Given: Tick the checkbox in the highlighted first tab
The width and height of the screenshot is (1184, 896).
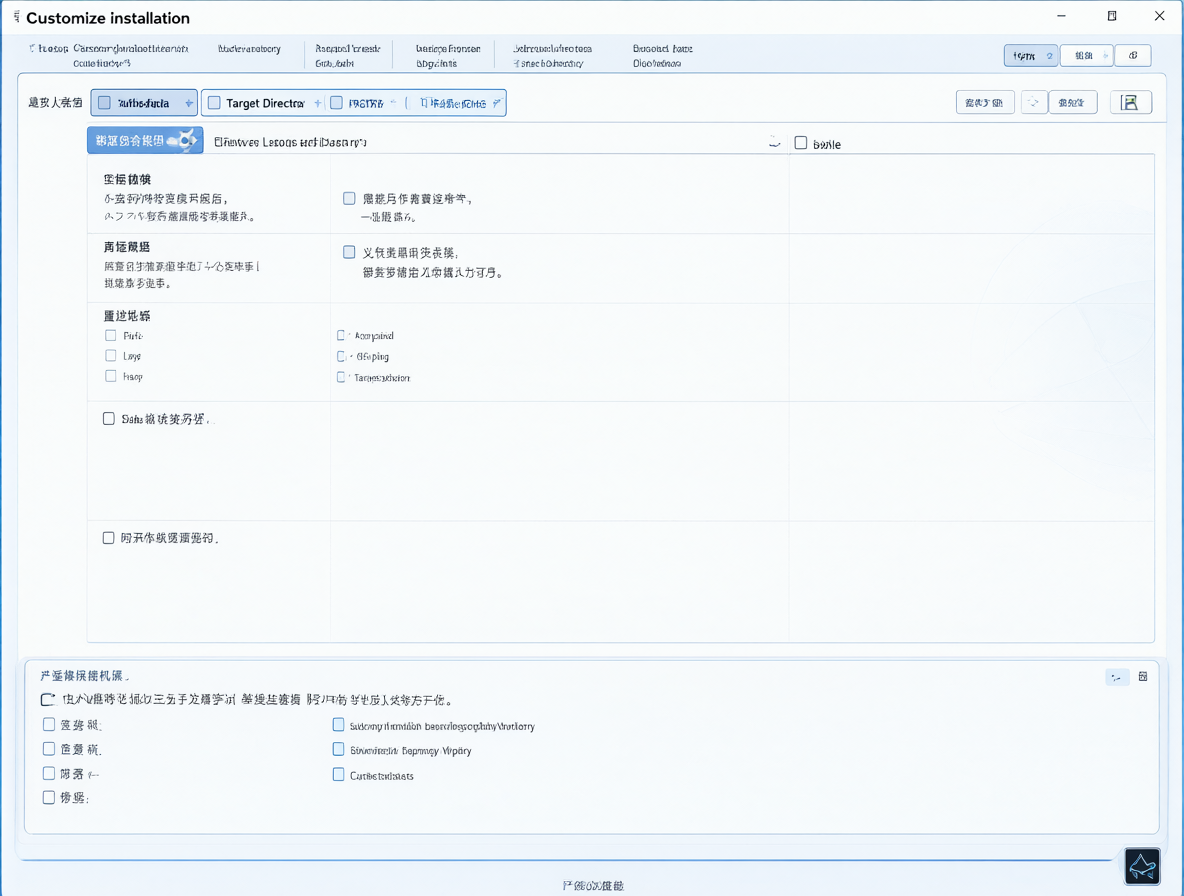Looking at the screenshot, I should pos(104,103).
